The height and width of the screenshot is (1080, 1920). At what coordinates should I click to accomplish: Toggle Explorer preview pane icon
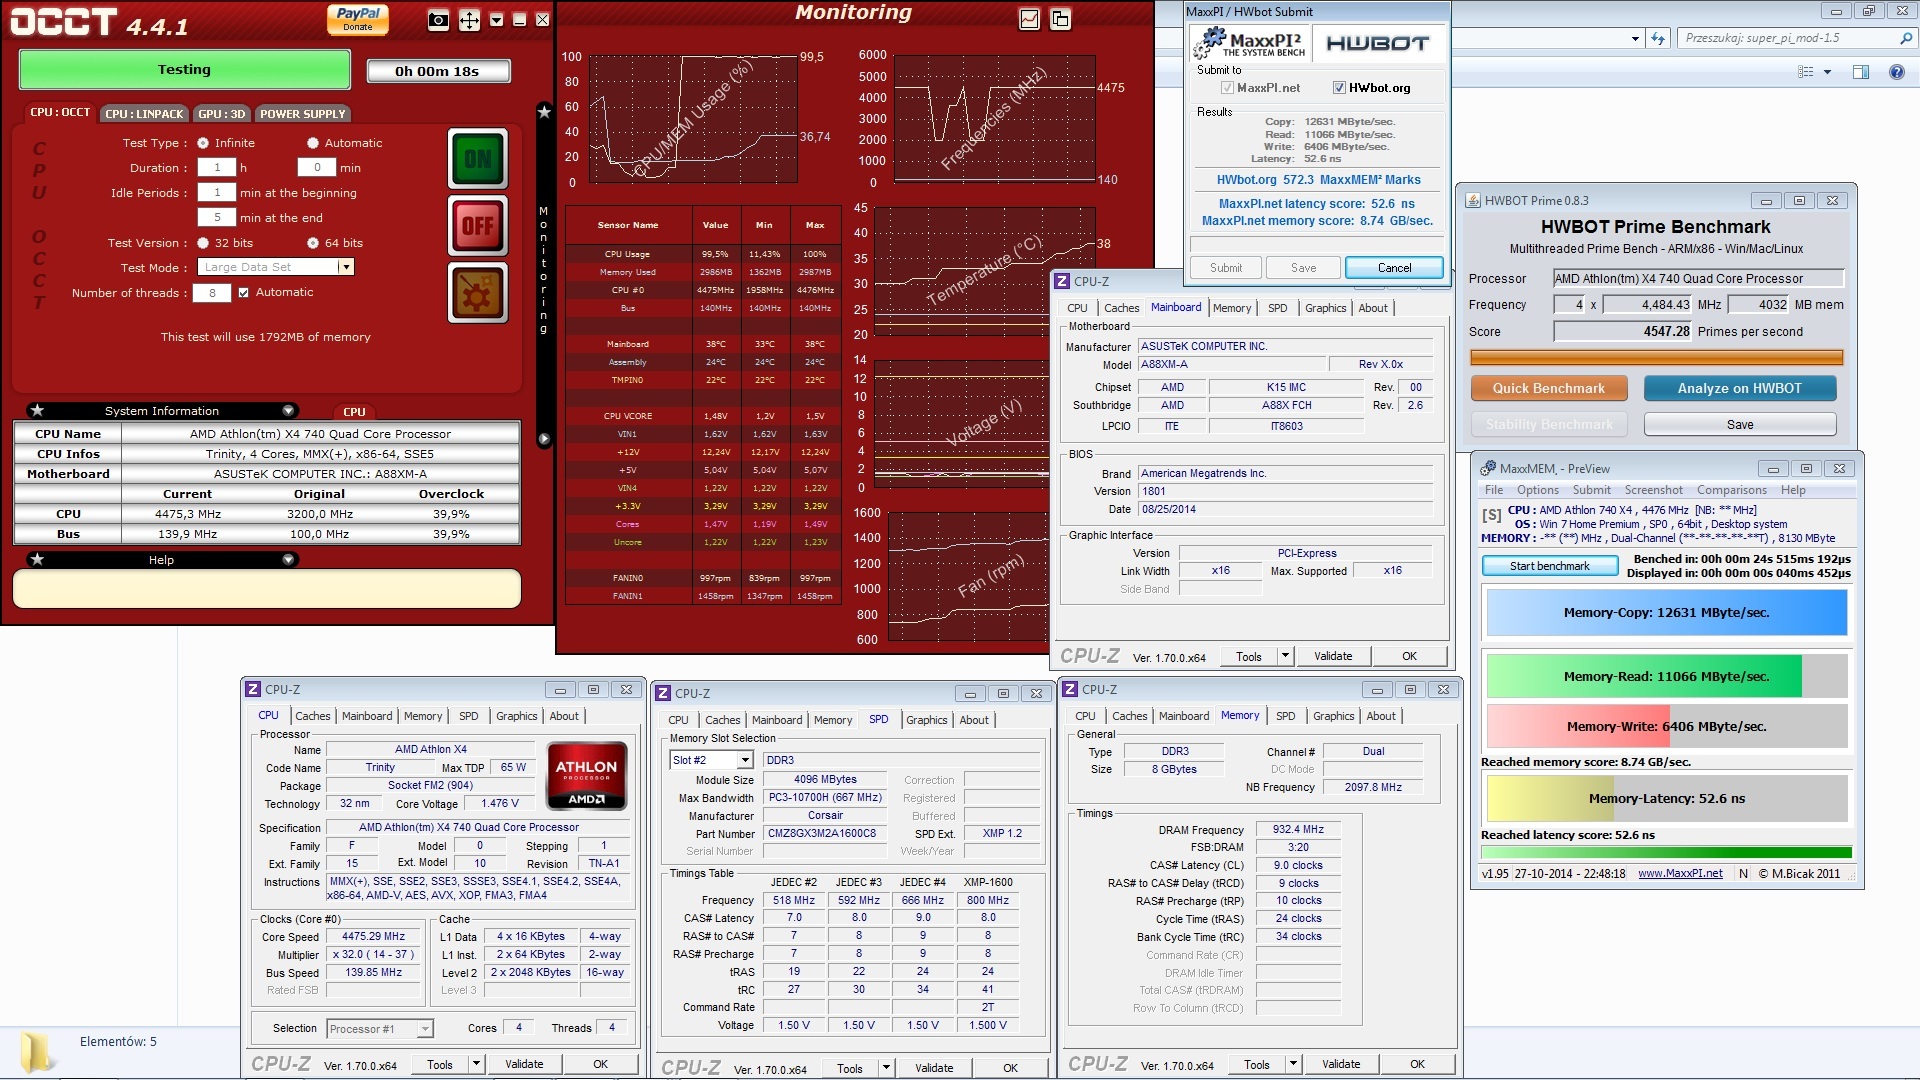[x=1860, y=72]
